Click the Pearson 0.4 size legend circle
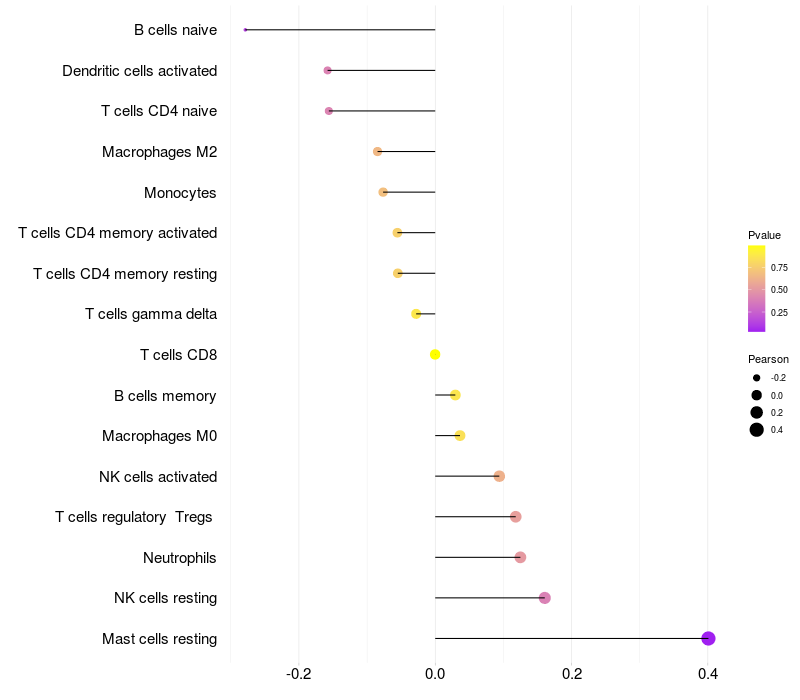This screenshot has width=800, height=700. pyautogui.click(x=756, y=430)
